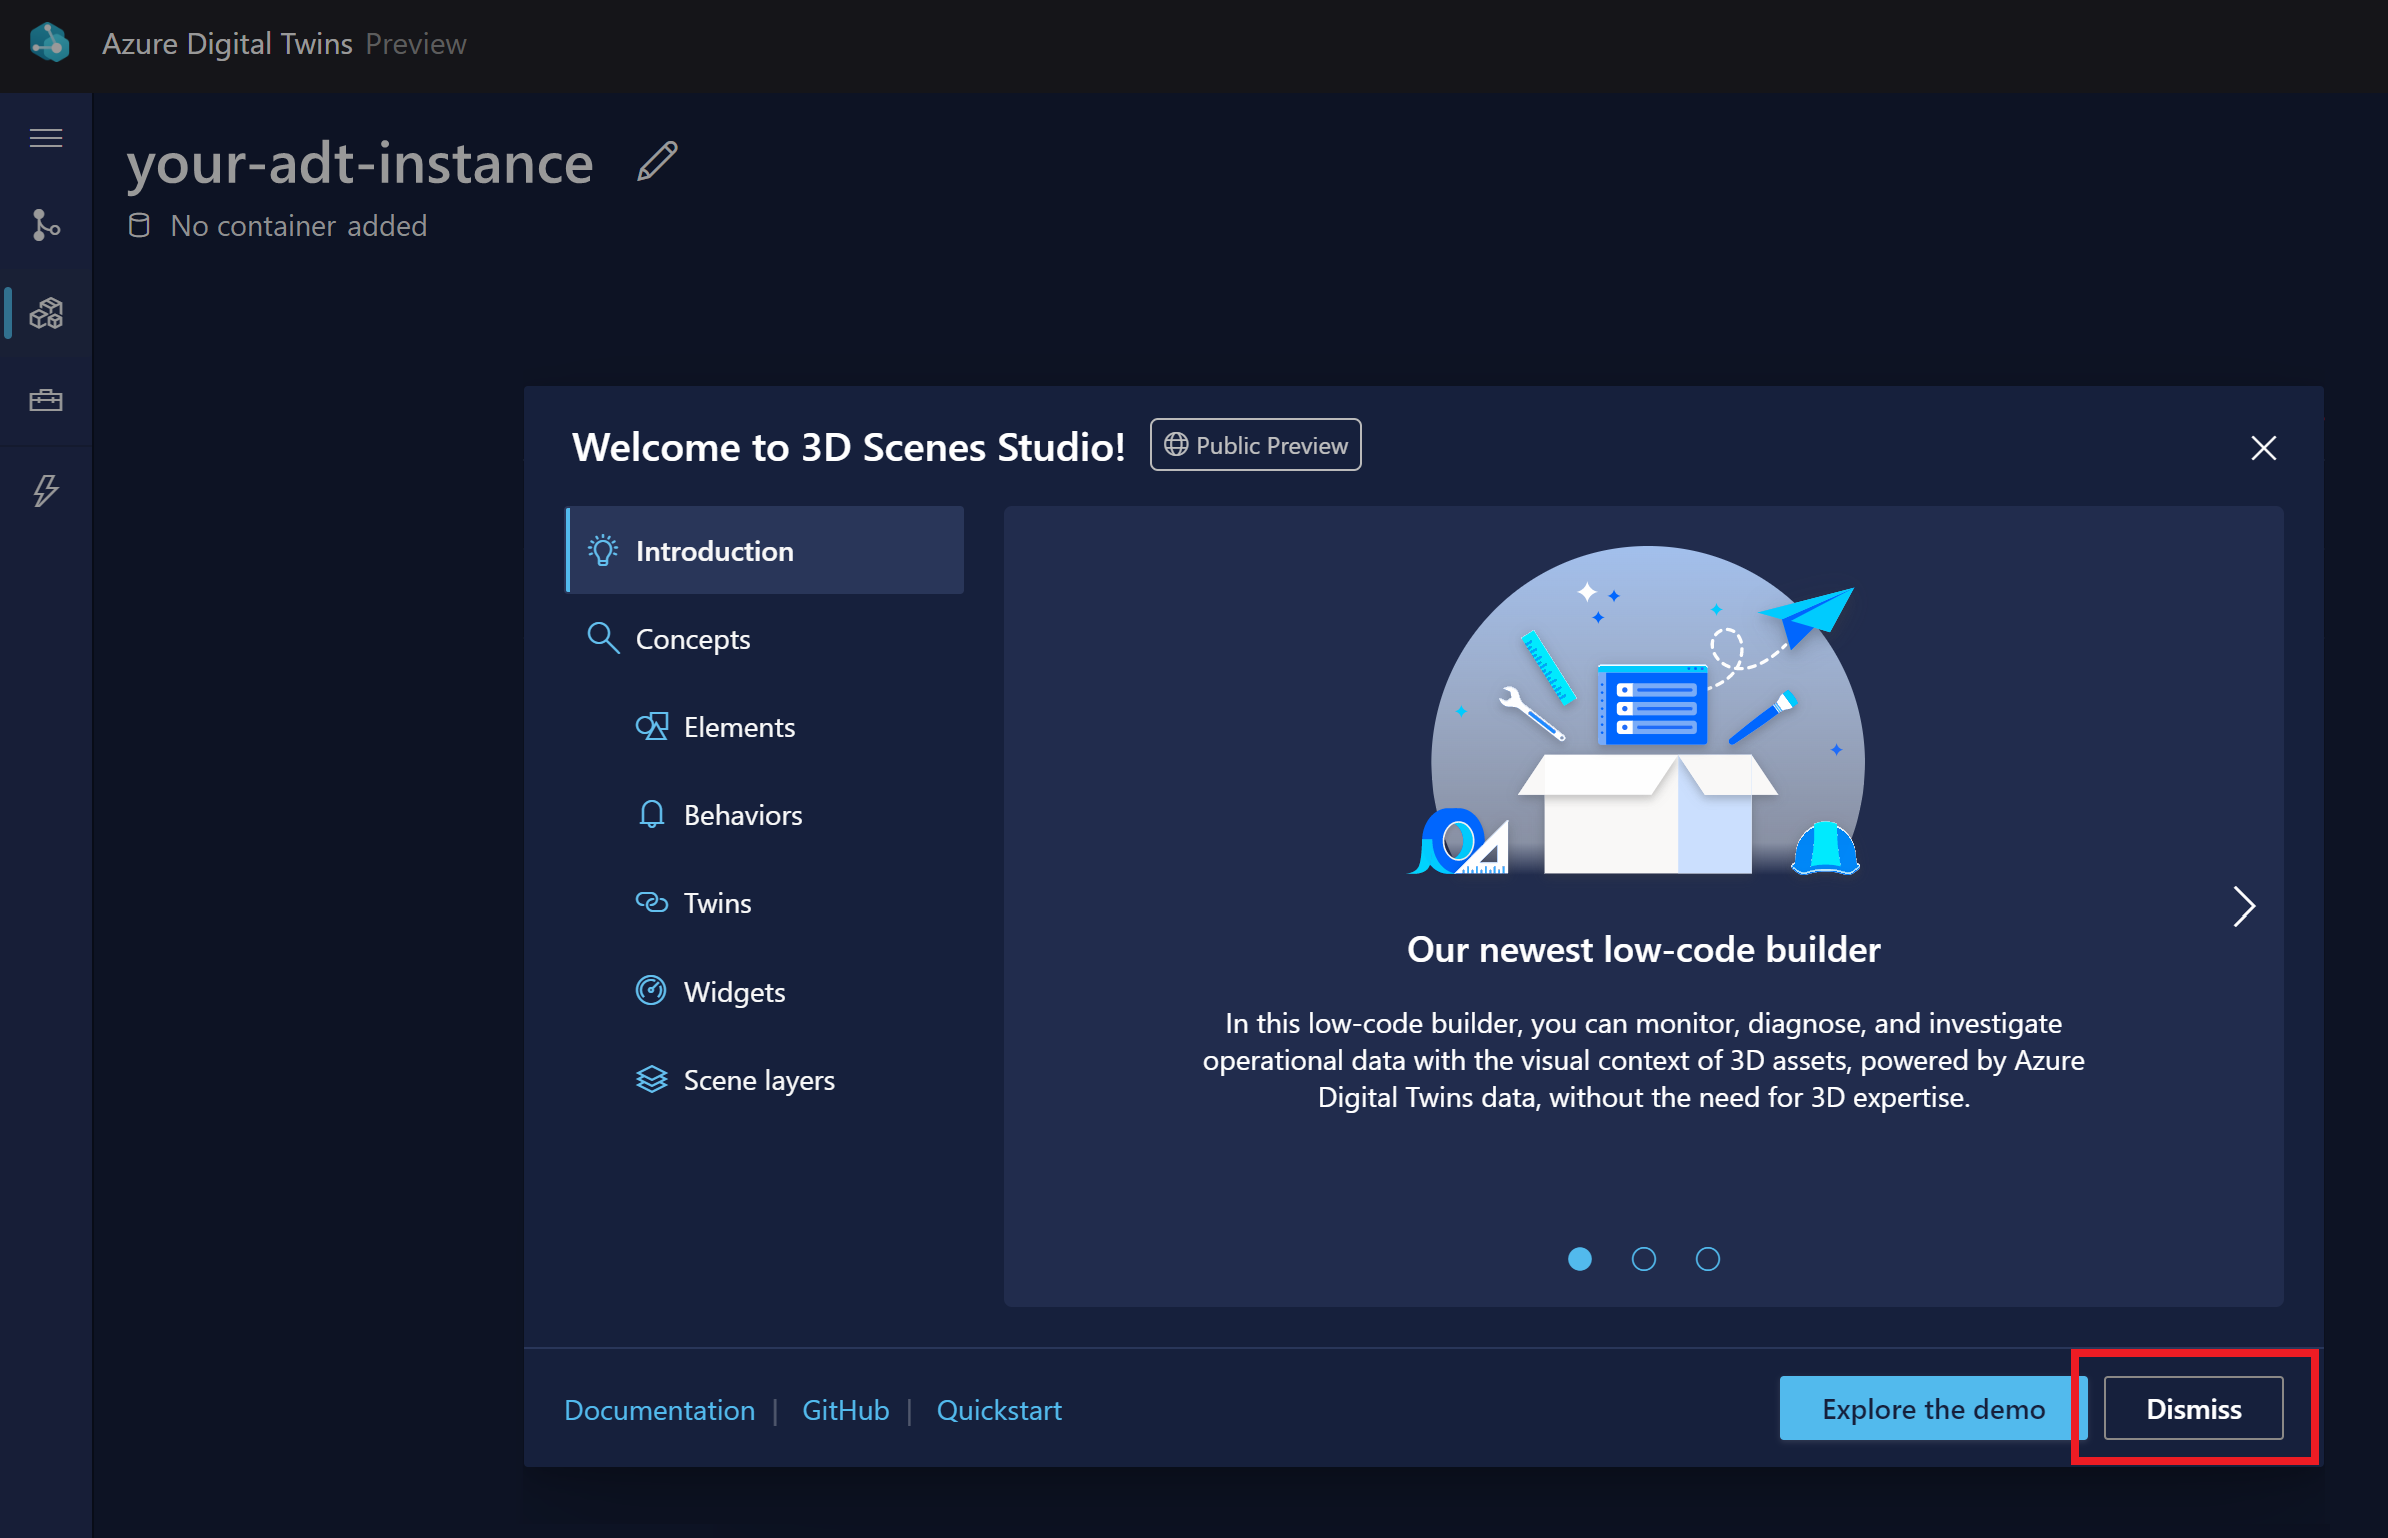
Task: Edit instance name with pencil icon
Action: (x=657, y=162)
